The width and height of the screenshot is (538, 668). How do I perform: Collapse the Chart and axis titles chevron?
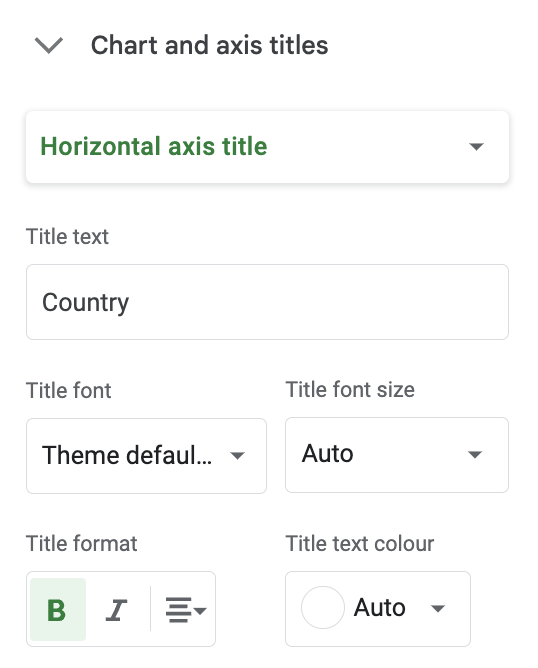click(49, 46)
